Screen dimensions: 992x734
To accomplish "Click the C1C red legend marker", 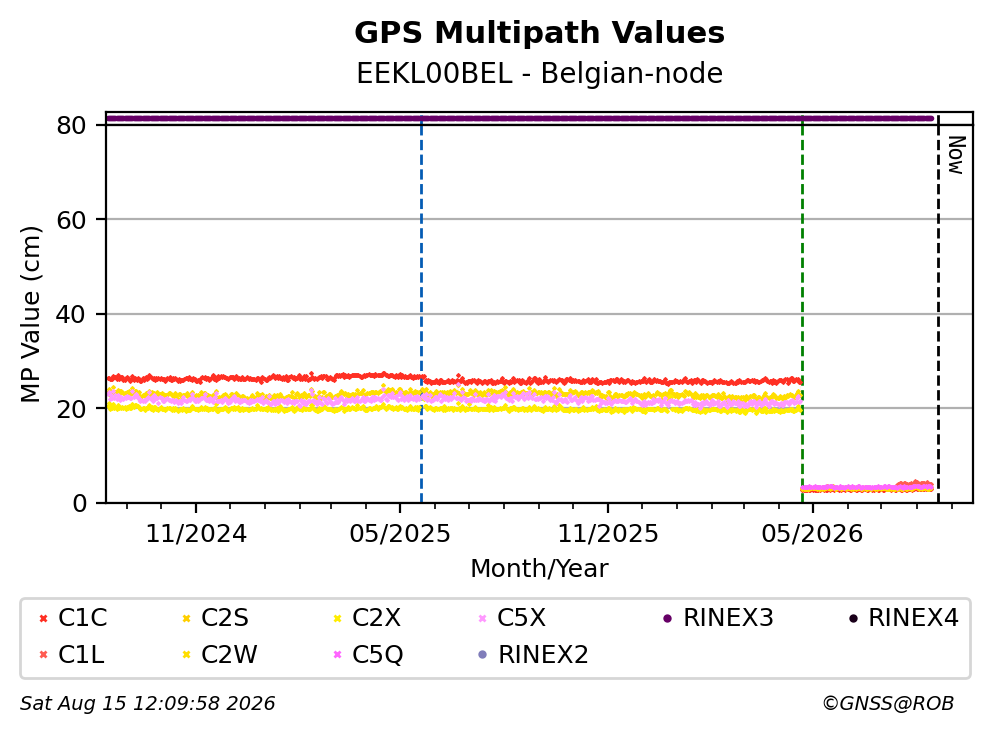I will click(x=43, y=618).
